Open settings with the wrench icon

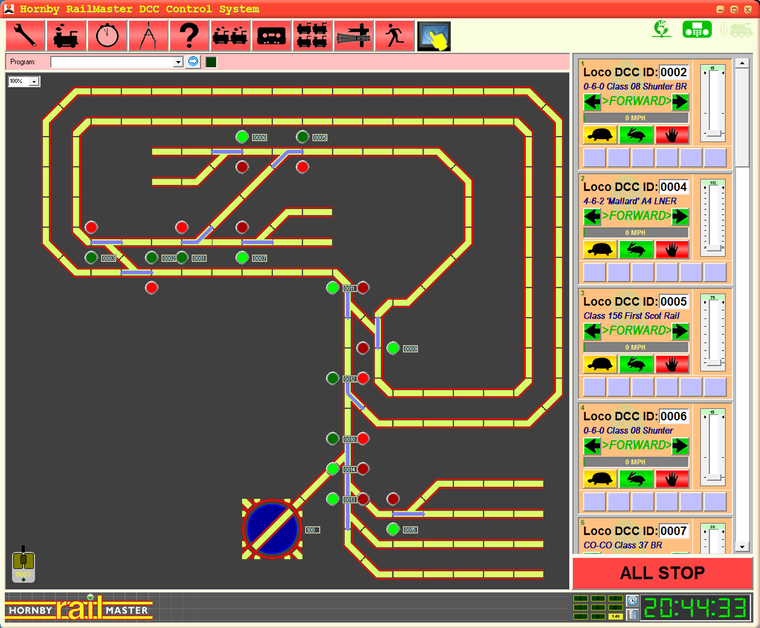point(25,36)
